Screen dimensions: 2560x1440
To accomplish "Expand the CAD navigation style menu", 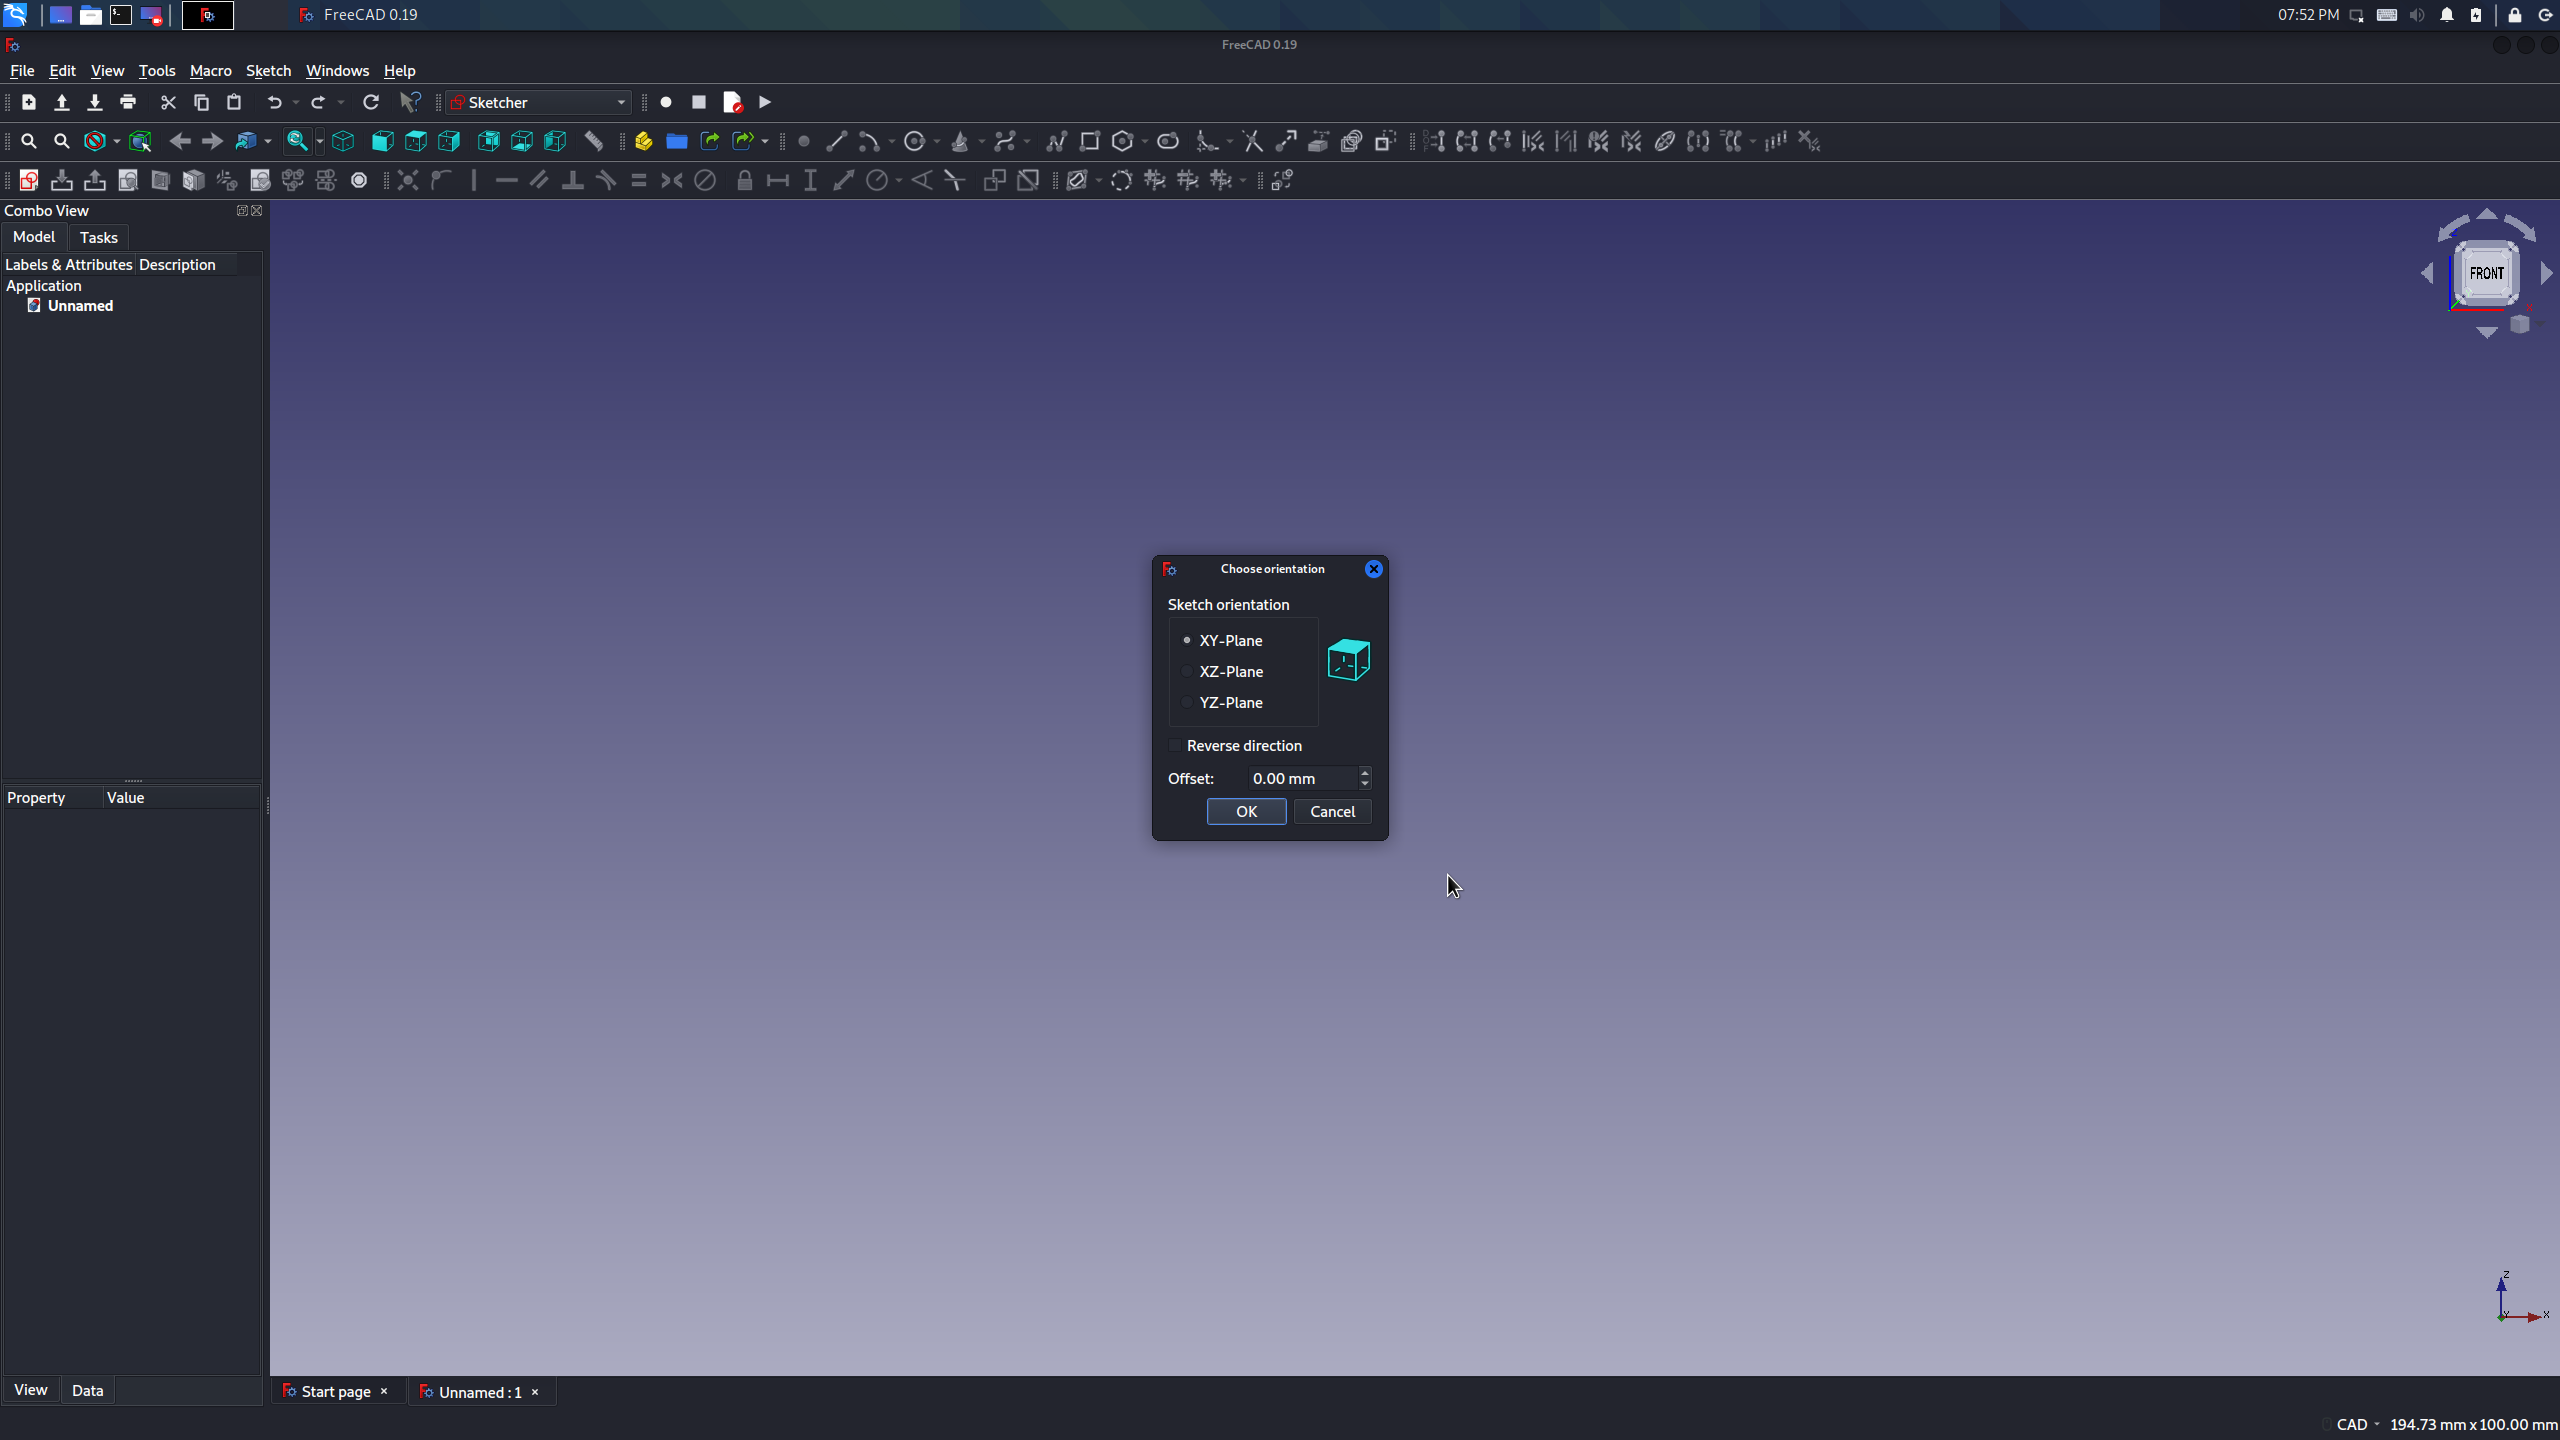I will 2358,1425.
